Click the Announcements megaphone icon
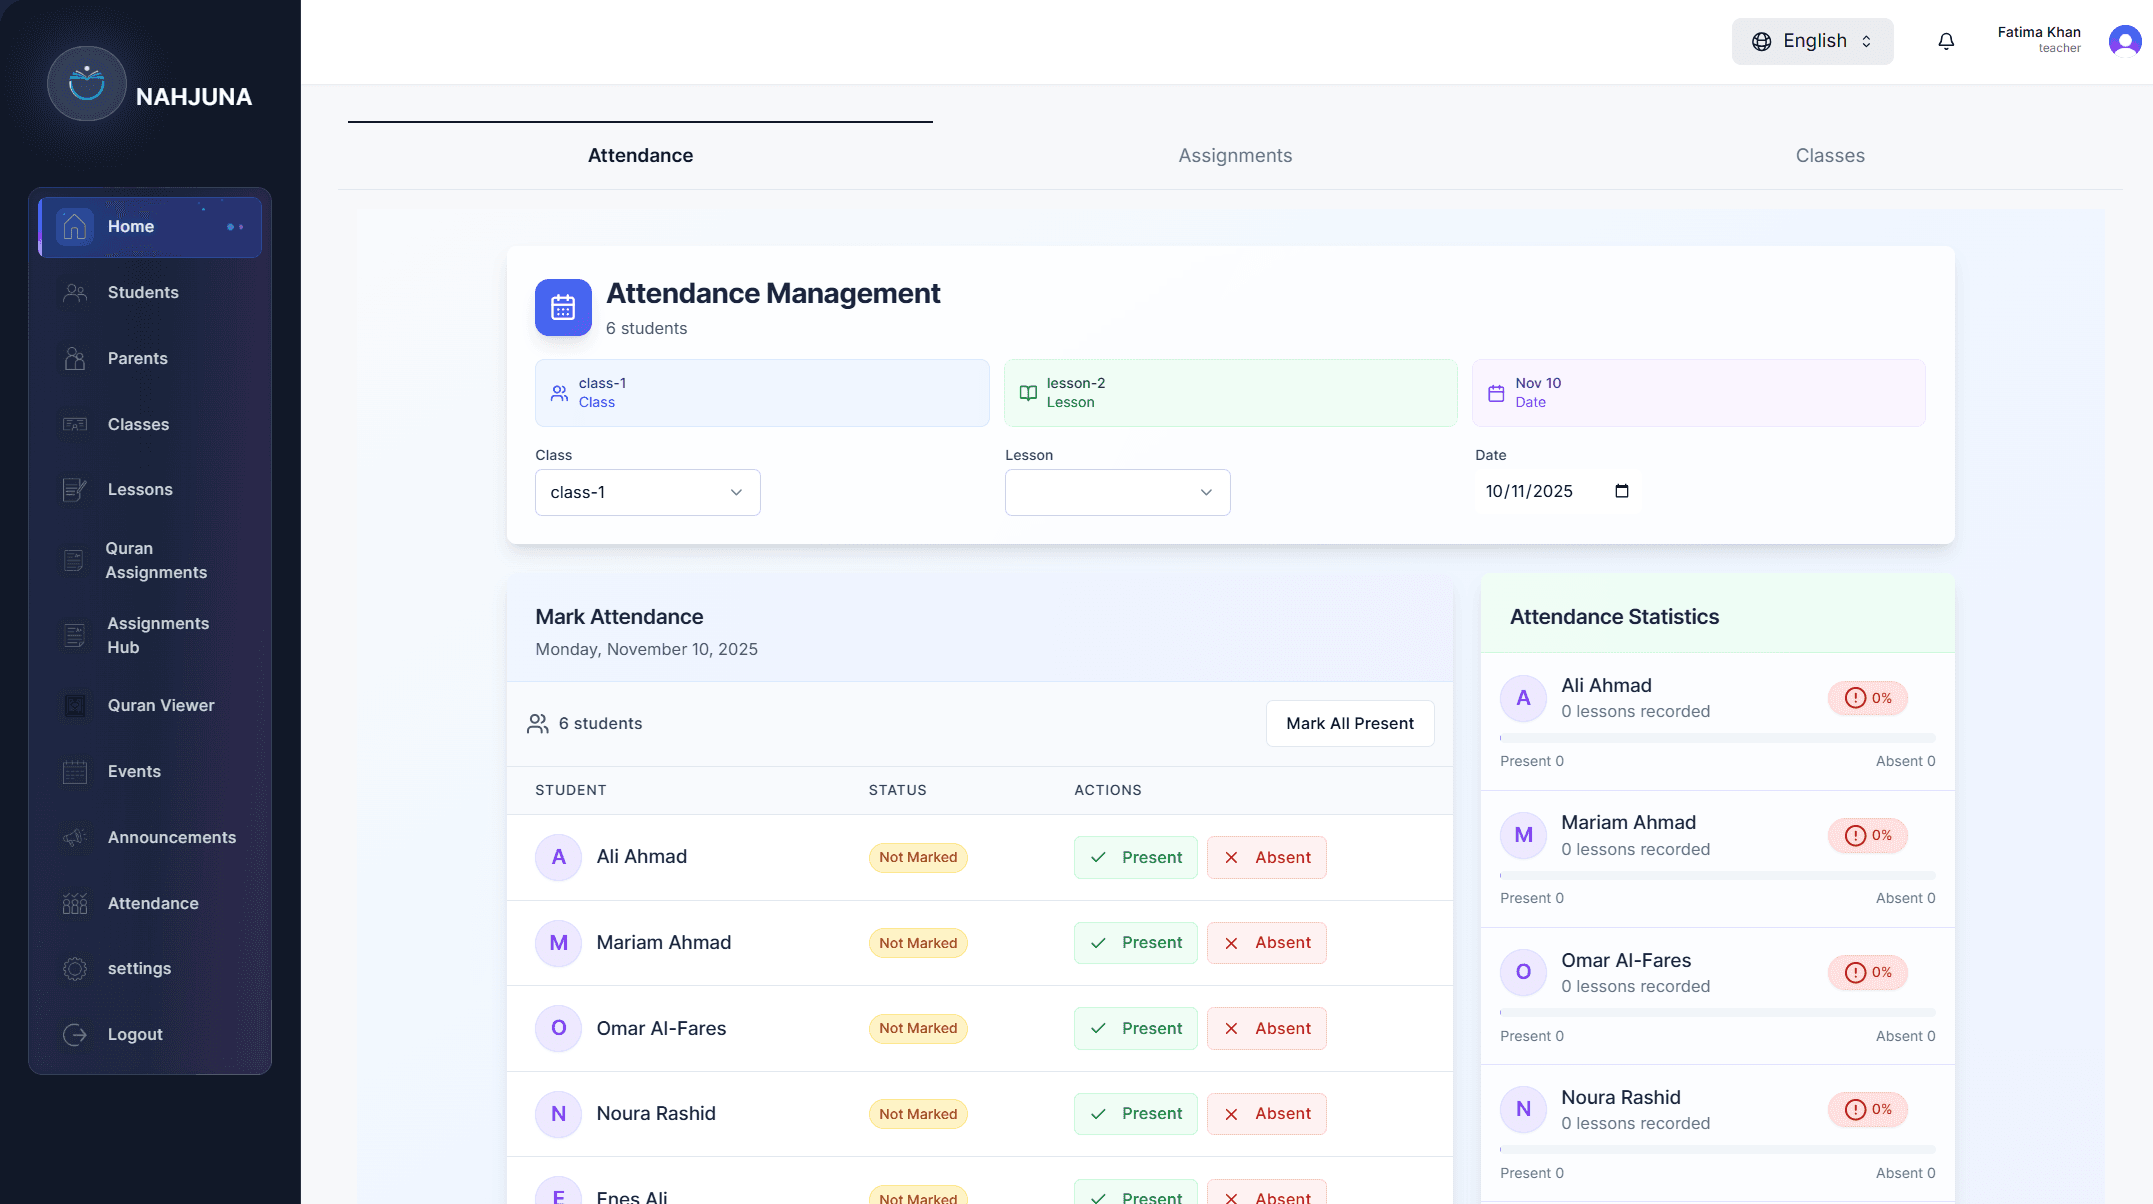The image size is (2153, 1204). pyautogui.click(x=75, y=838)
